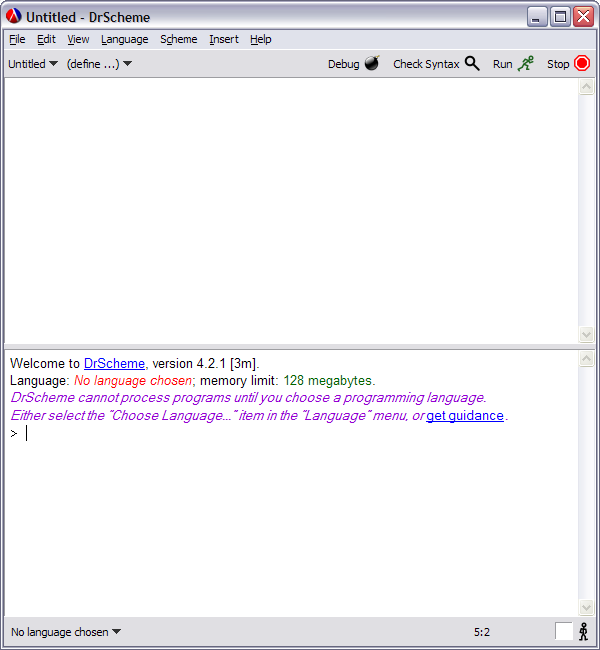Click the red No language chosen text
This screenshot has height=650, width=600.
click(133, 381)
